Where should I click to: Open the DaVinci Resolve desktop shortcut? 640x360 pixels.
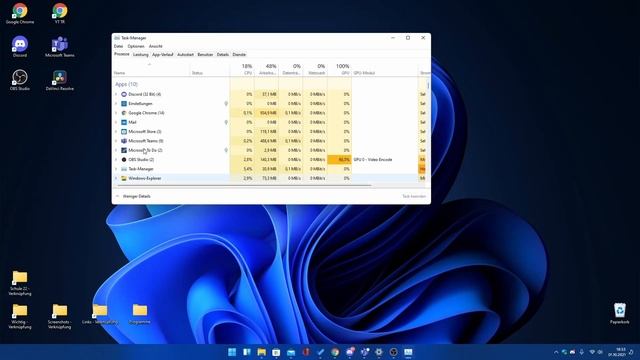point(60,80)
